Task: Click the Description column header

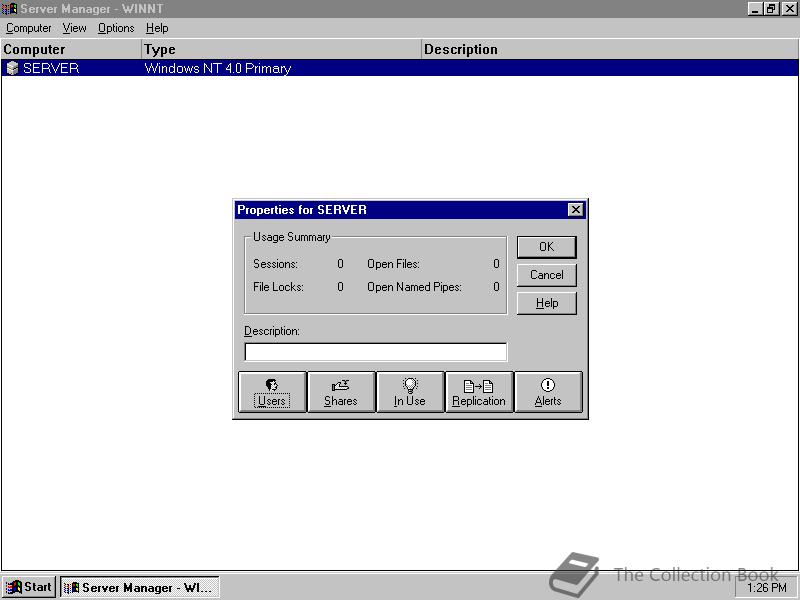Action: click(610, 49)
